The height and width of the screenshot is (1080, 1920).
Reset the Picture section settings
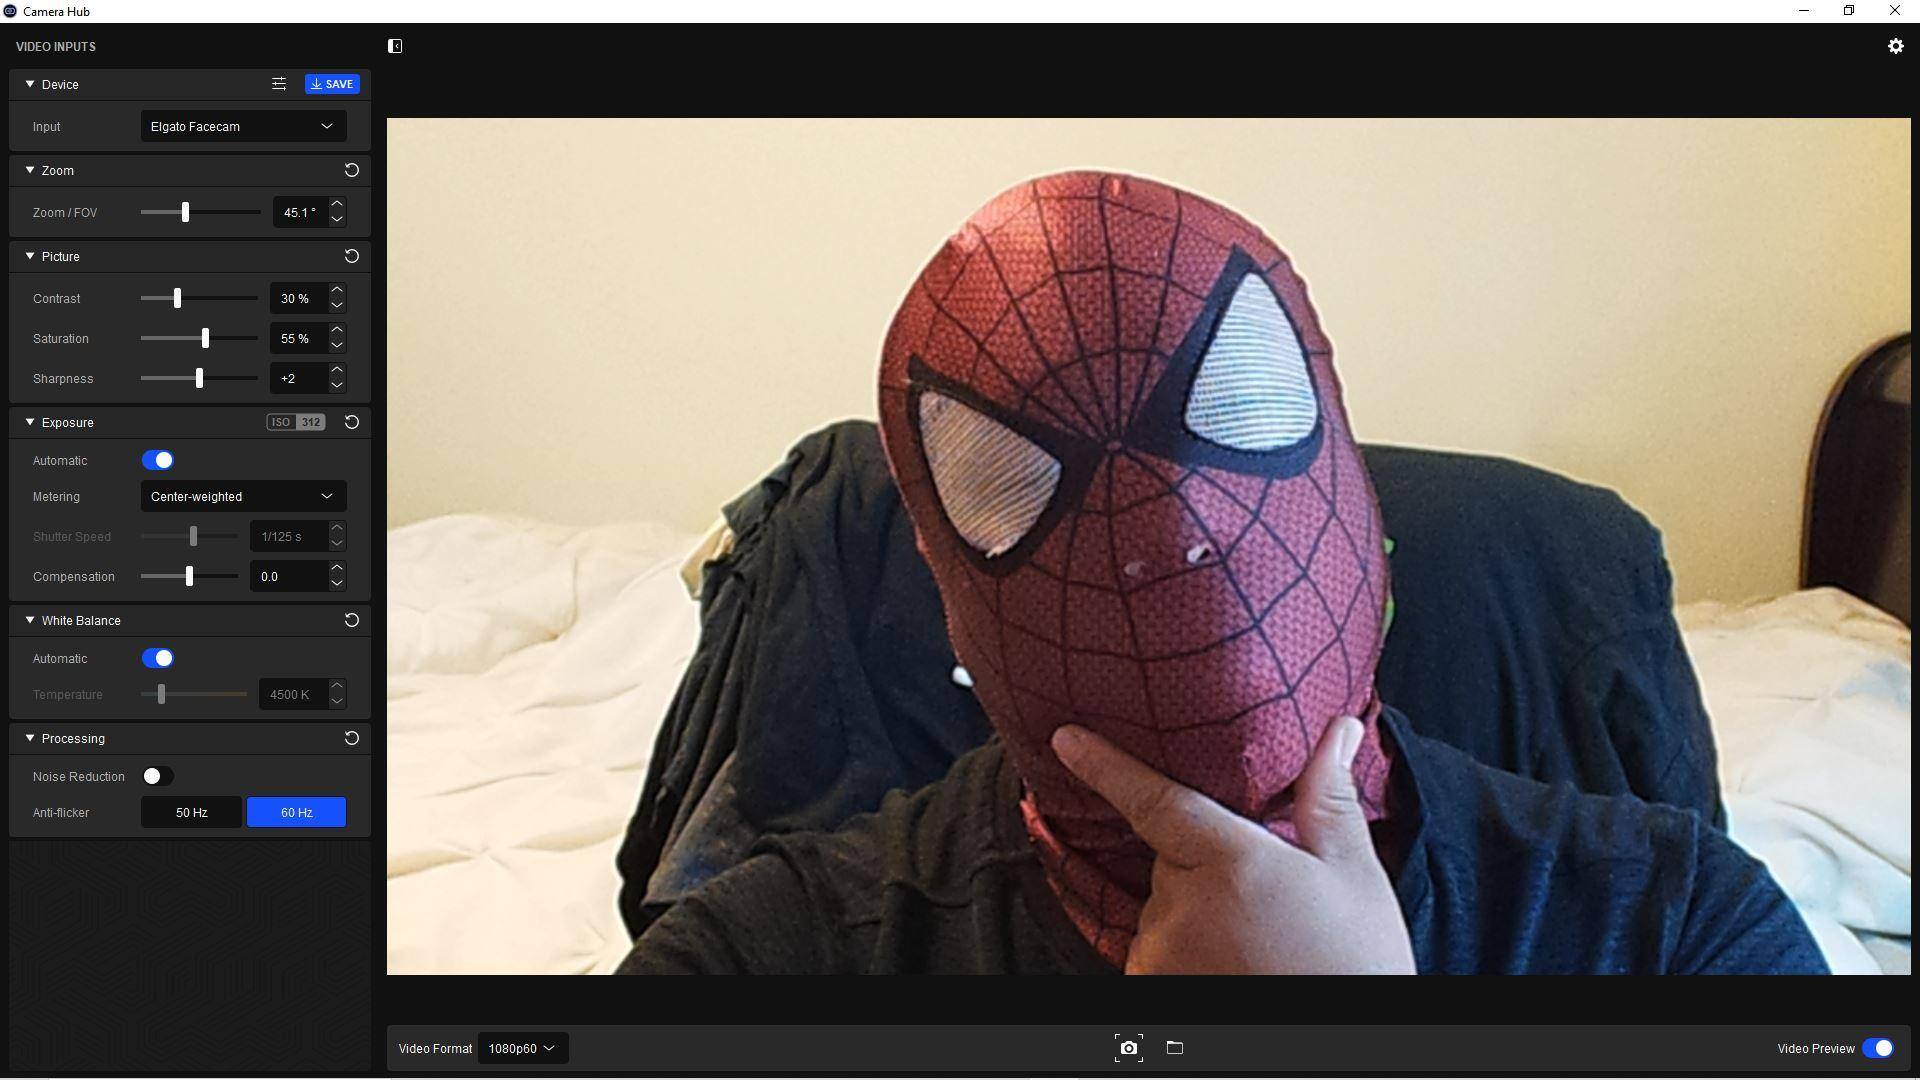pyautogui.click(x=351, y=256)
